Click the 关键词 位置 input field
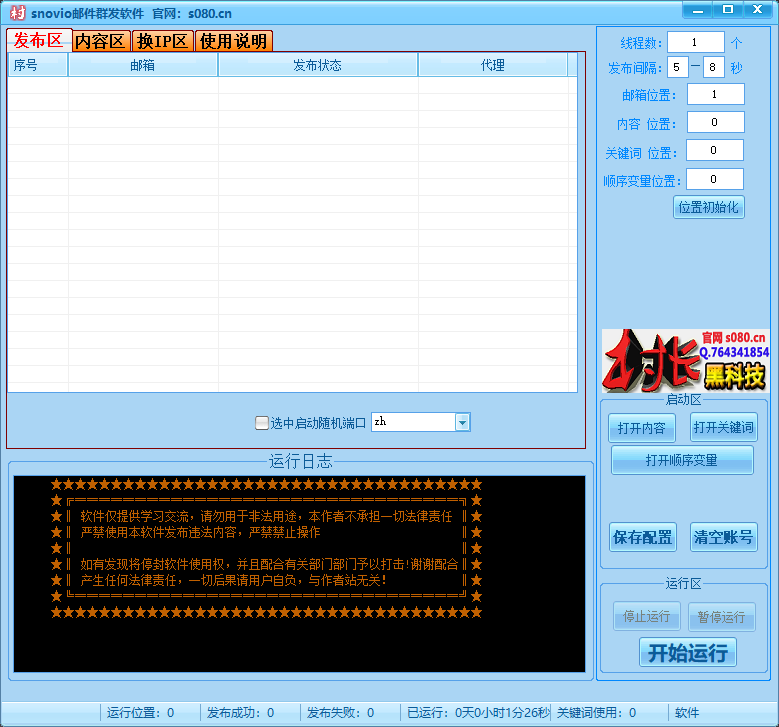This screenshot has height=727, width=779. click(714, 150)
